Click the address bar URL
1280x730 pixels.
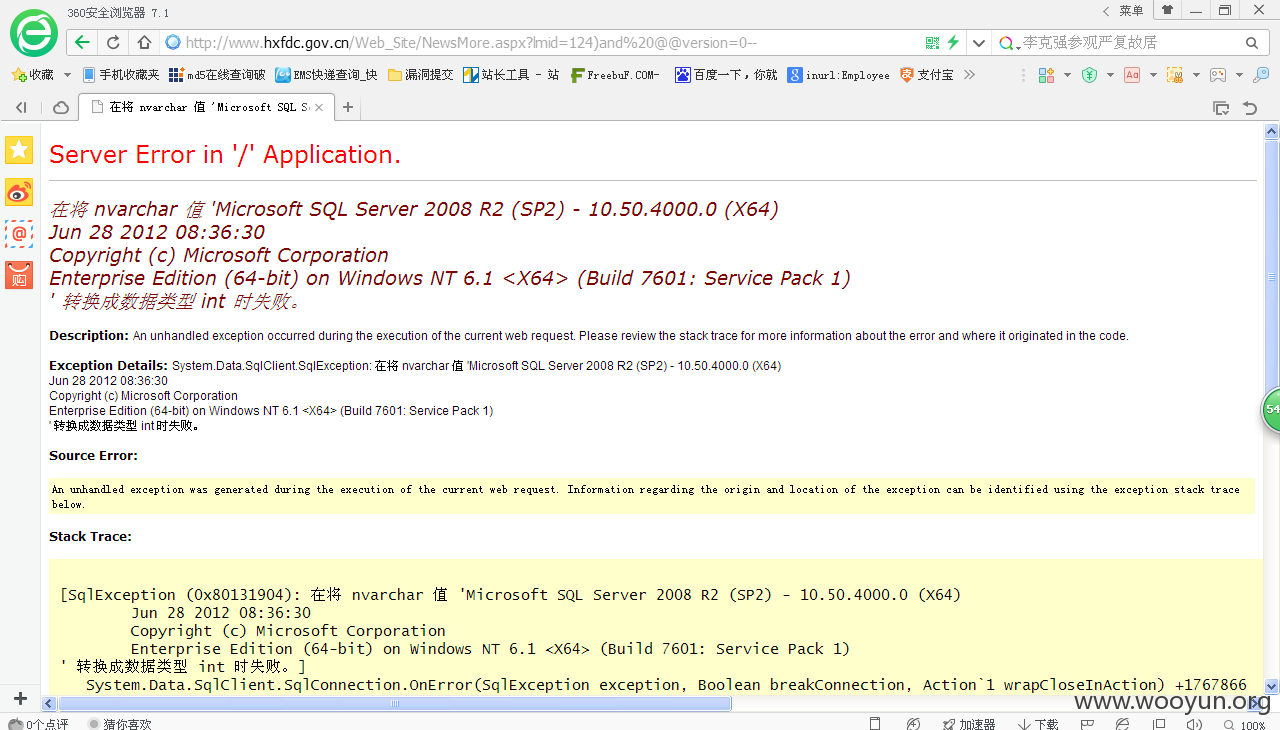click(x=471, y=43)
